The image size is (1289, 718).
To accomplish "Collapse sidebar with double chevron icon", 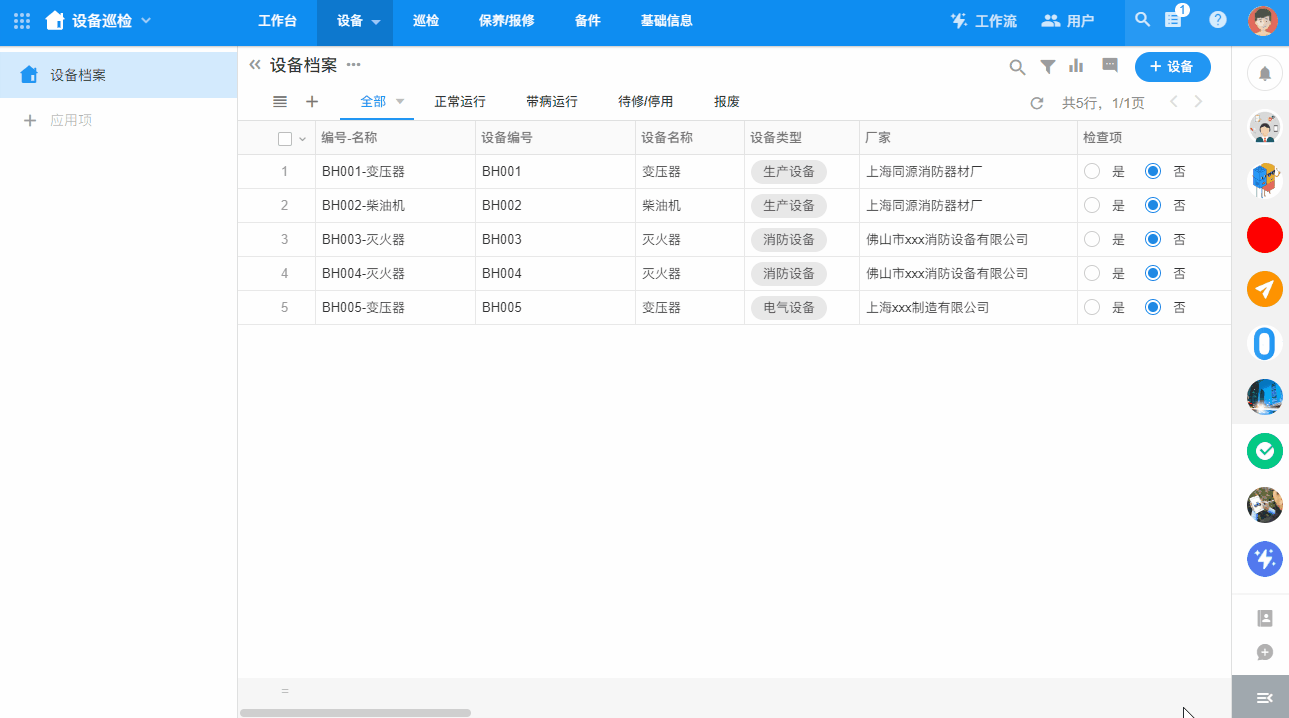I will [255, 65].
